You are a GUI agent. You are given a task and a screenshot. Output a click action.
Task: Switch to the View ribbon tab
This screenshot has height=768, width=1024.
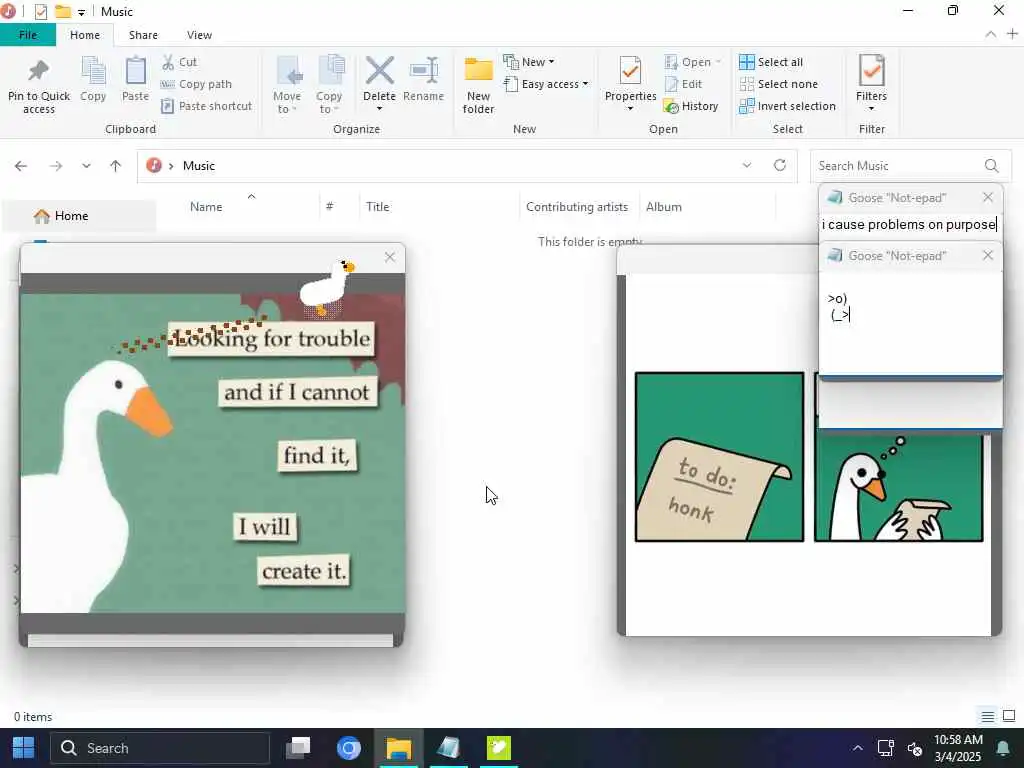pos(199,35)
